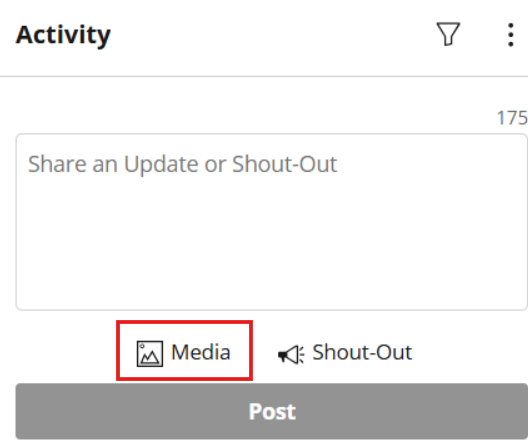Click the Activity panel heading
528x442 pixels.
(x=63, y=35)
